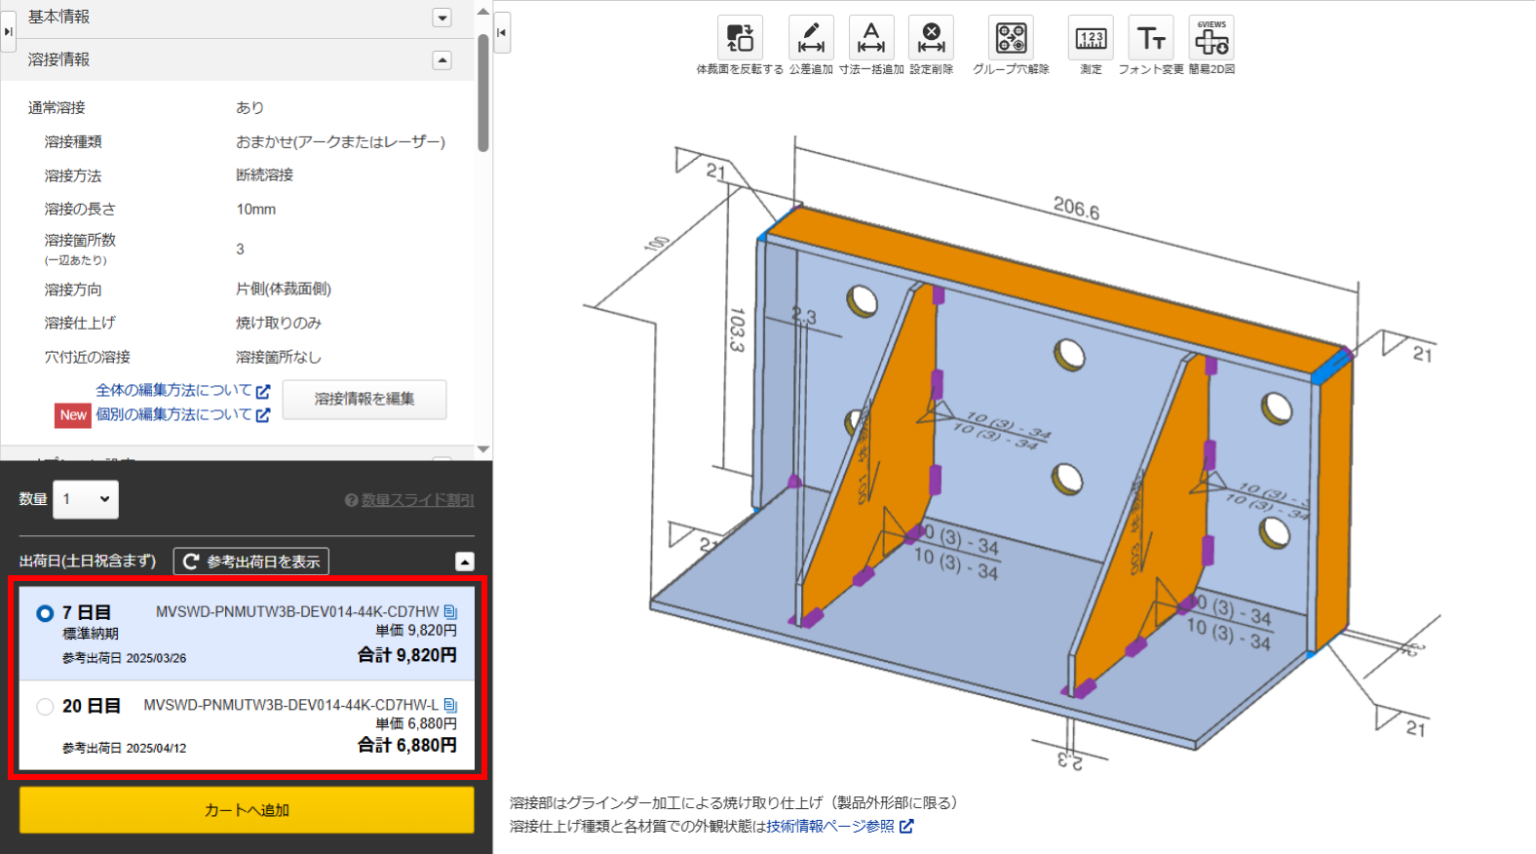Collapse the 溶接情報 section
1536x854 pixels.
tap(441, 60)
